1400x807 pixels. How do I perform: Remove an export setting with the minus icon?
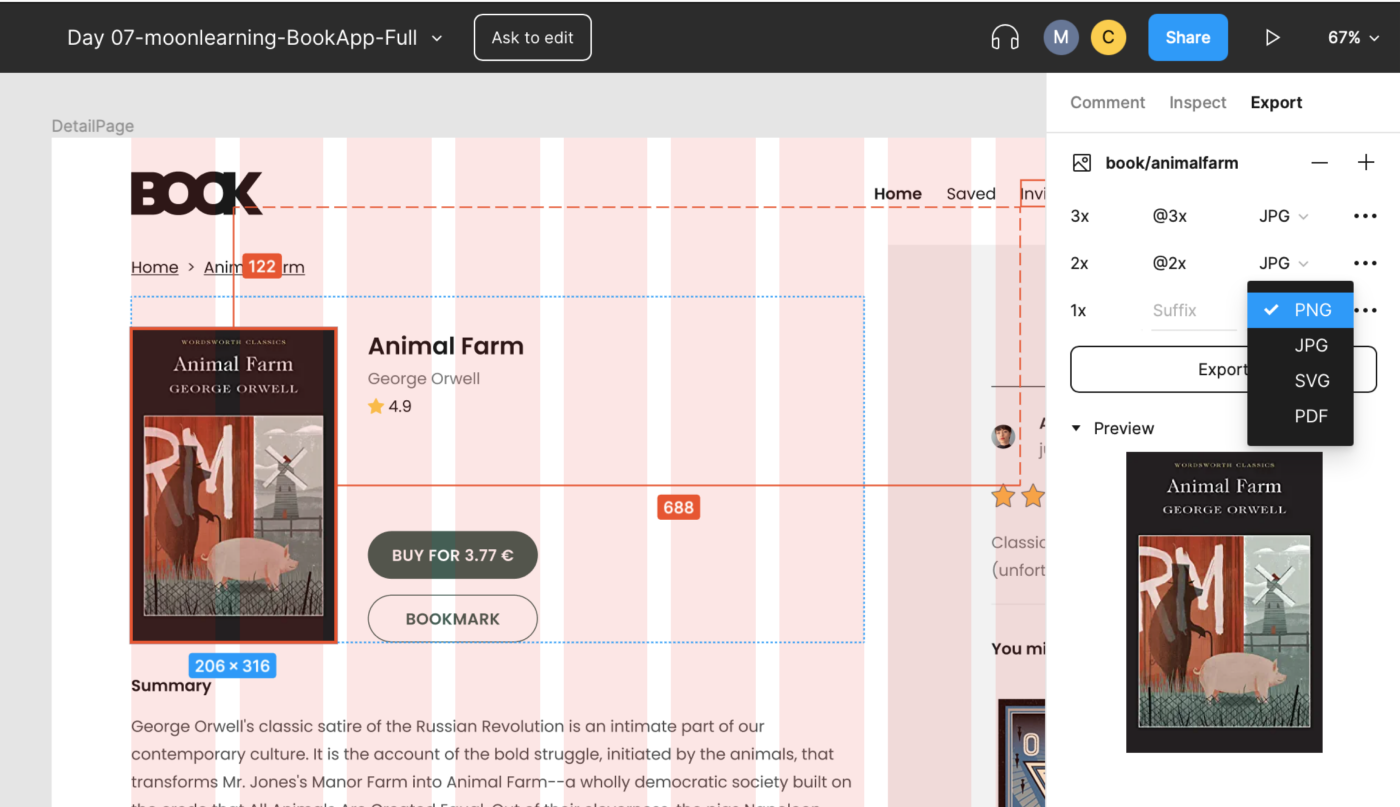pyautogui.click(x=1319, y=162)
